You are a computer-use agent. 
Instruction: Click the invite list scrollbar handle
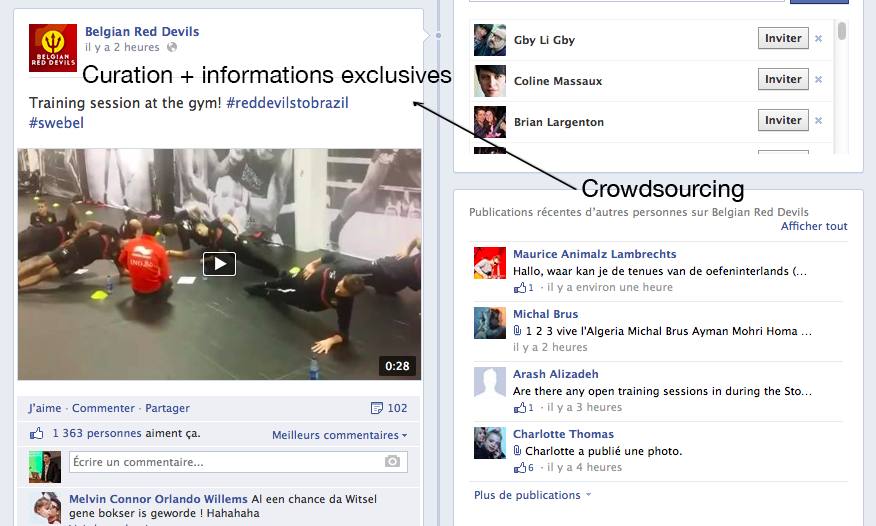(x=842, y=31)
